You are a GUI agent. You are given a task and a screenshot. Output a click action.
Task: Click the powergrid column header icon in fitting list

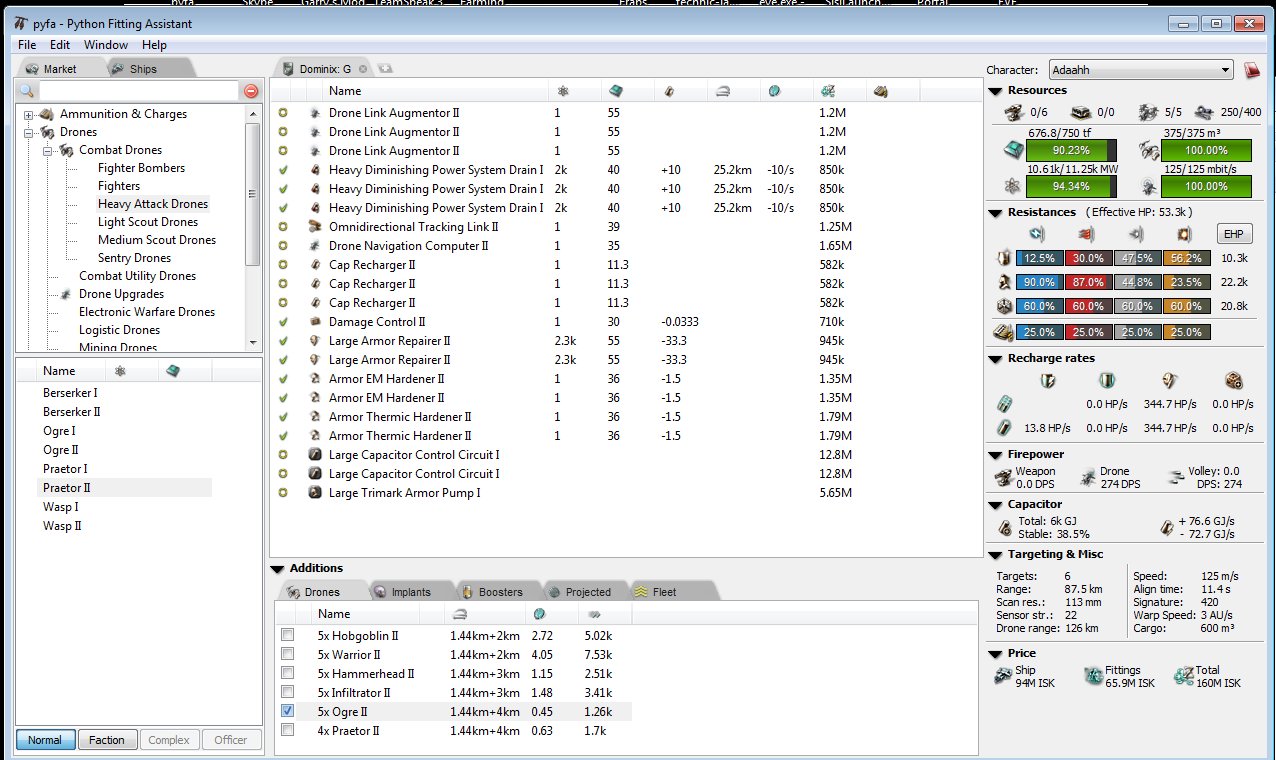pyautogui.click(x=563, y=91)
